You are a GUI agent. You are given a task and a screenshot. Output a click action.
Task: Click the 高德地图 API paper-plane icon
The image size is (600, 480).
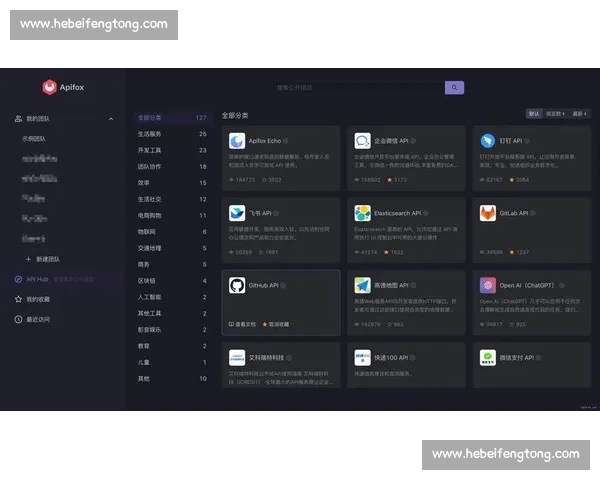point(362,285)
